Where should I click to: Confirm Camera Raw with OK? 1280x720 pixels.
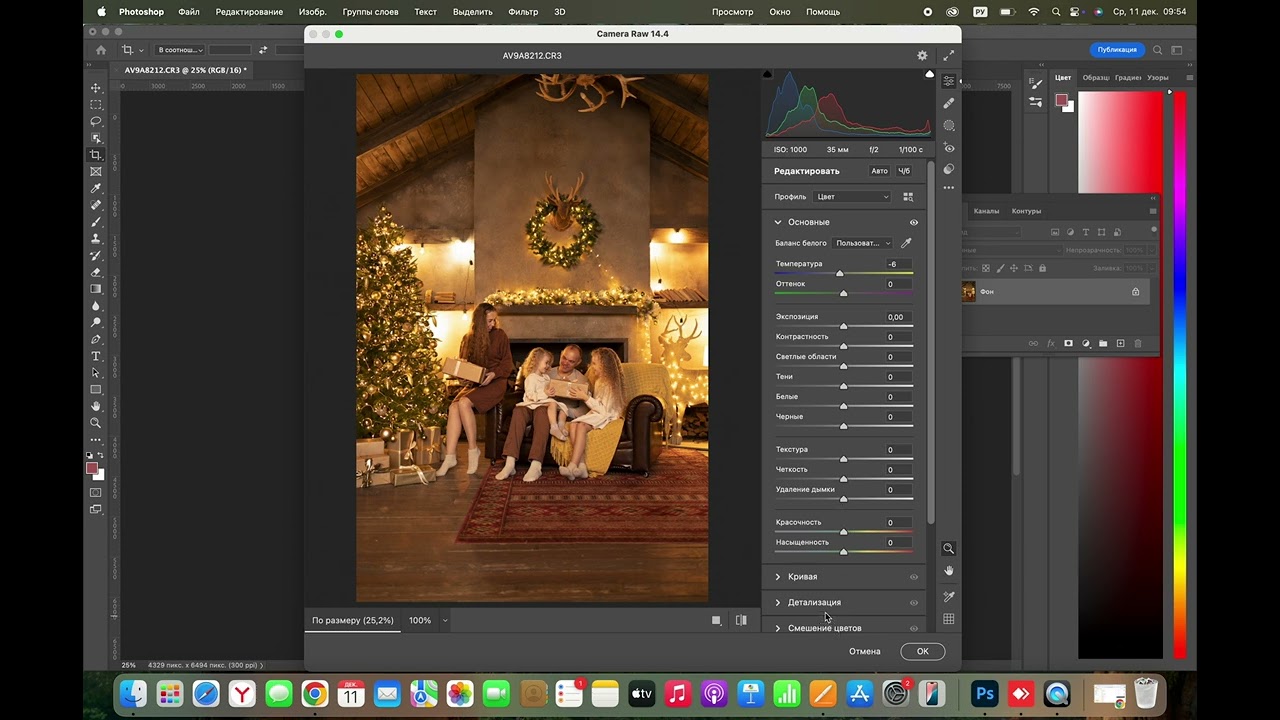pos(922,651)
